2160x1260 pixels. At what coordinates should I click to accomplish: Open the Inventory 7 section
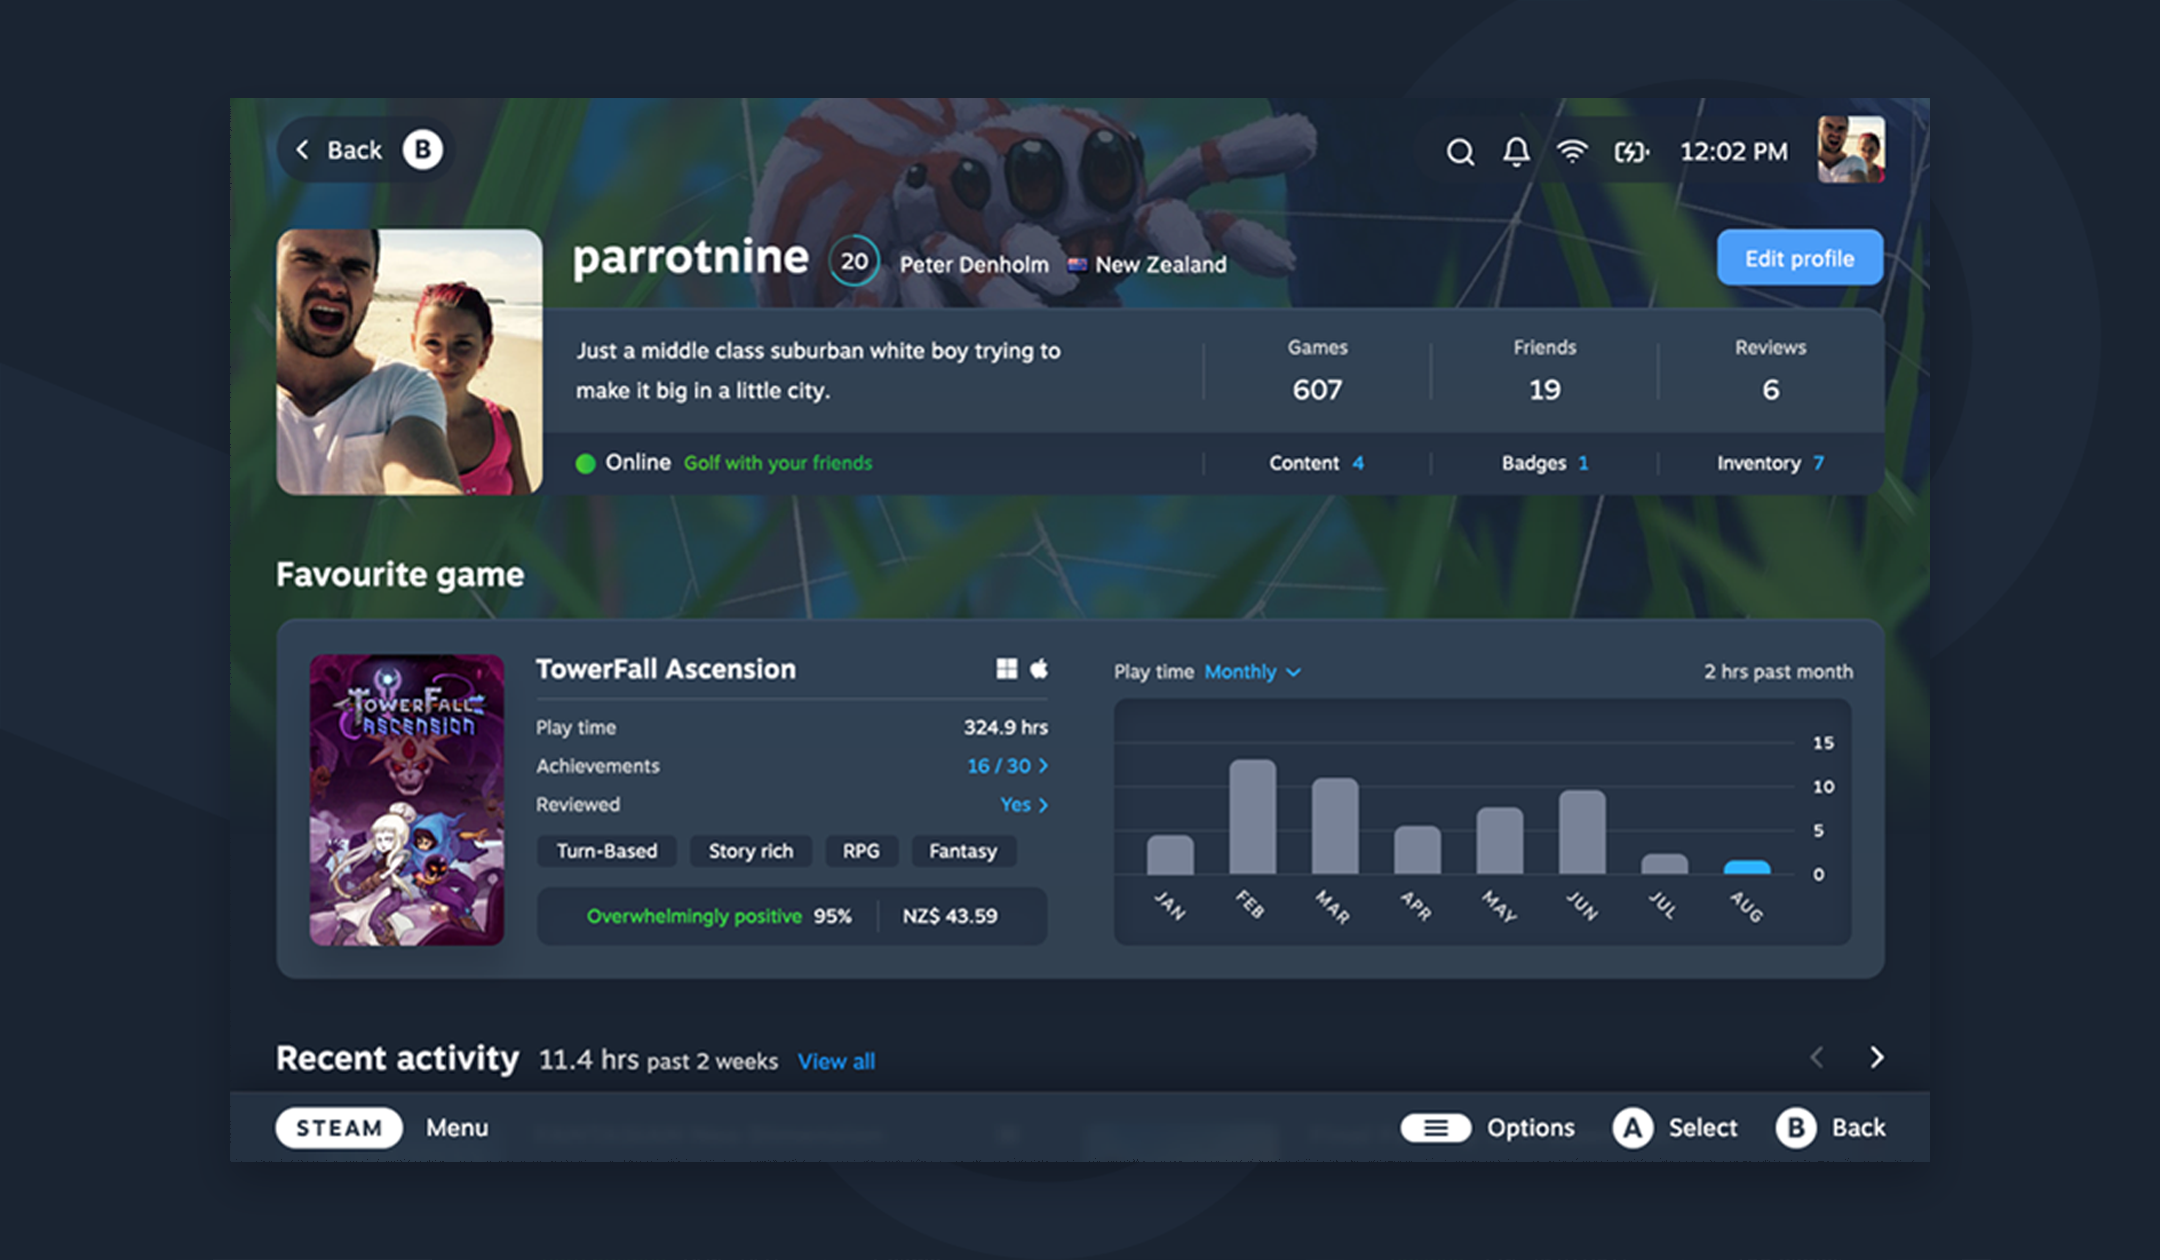click(1770, 463)
